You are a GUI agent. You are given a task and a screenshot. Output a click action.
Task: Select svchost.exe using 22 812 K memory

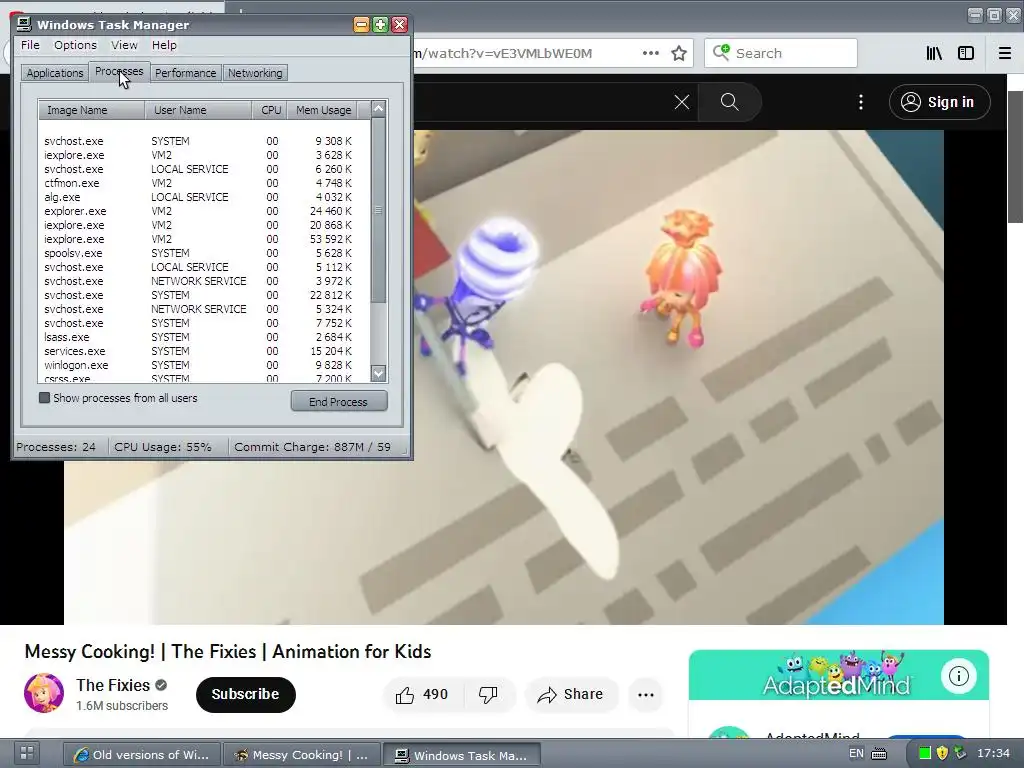tap(204, 295)
